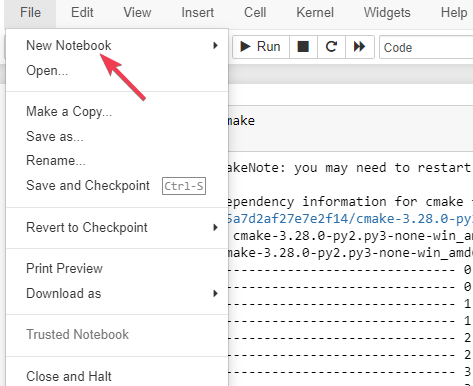Click the 'you may need to restart' output text
Image resolution: width=473 pixels, height=386 pixels.
pyautogui.click(x=383, y=168)
